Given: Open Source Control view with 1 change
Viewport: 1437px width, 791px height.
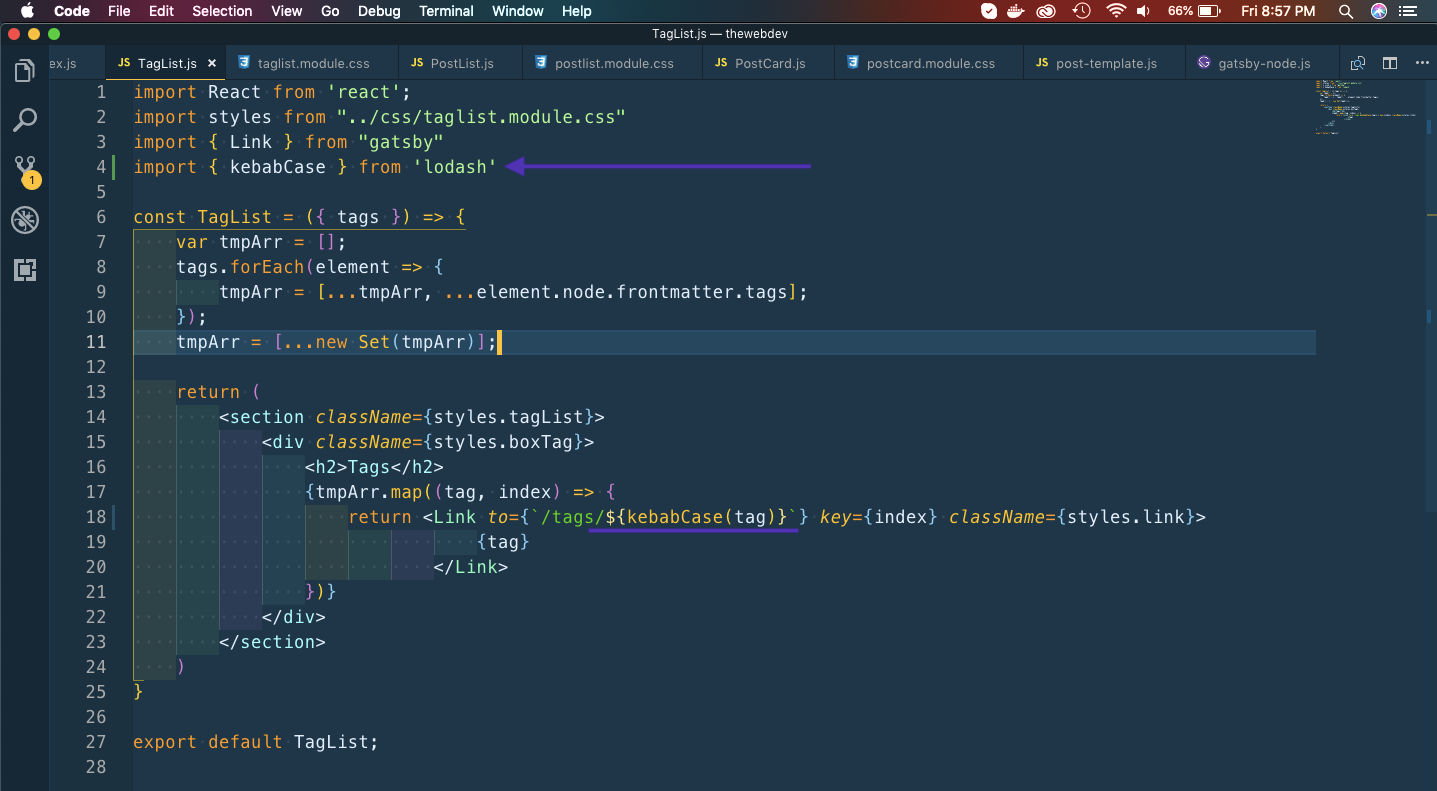Looking at the screenshot, I should (25, 170).
